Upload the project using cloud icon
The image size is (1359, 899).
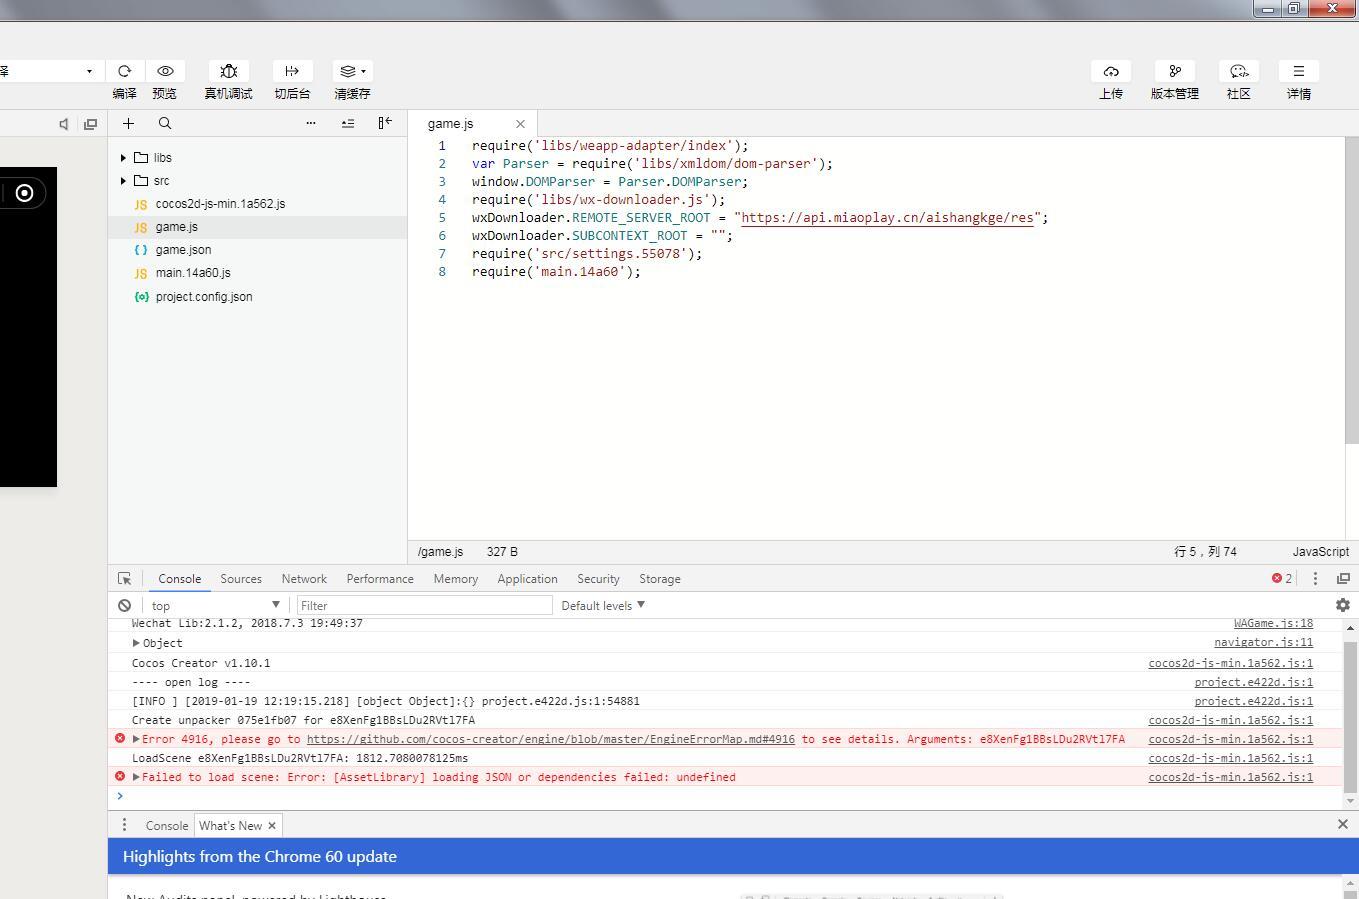(1111, 71)
